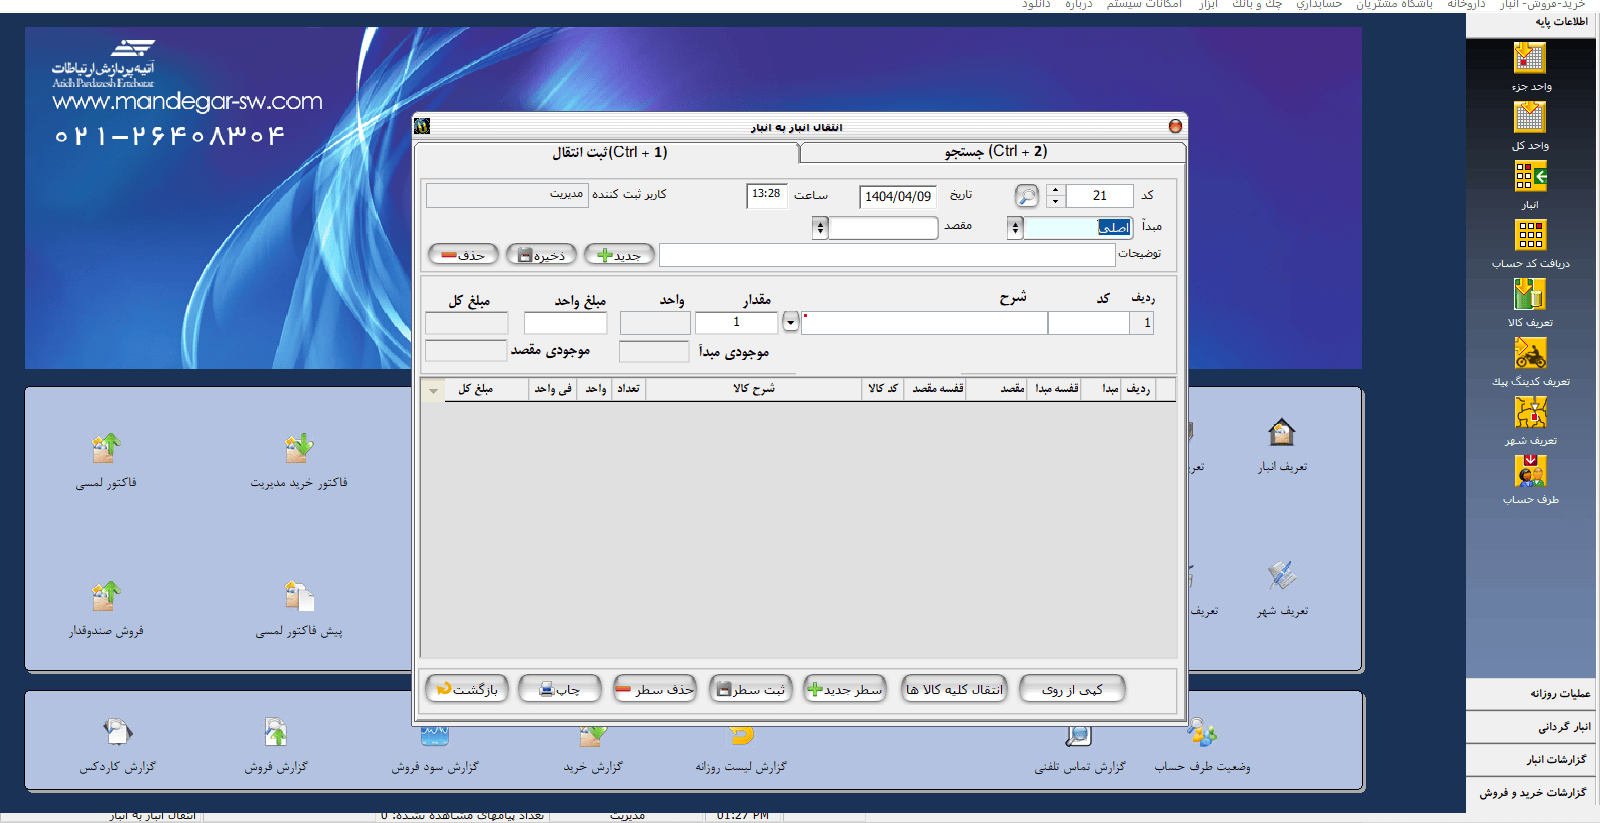Click the جدید new button
The image size is (1600, 823).
(x=619, y=255)
